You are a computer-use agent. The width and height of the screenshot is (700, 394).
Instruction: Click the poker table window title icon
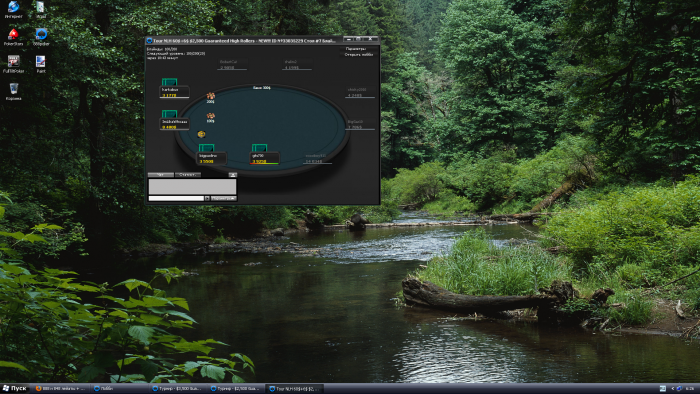[x=150, y=41]
